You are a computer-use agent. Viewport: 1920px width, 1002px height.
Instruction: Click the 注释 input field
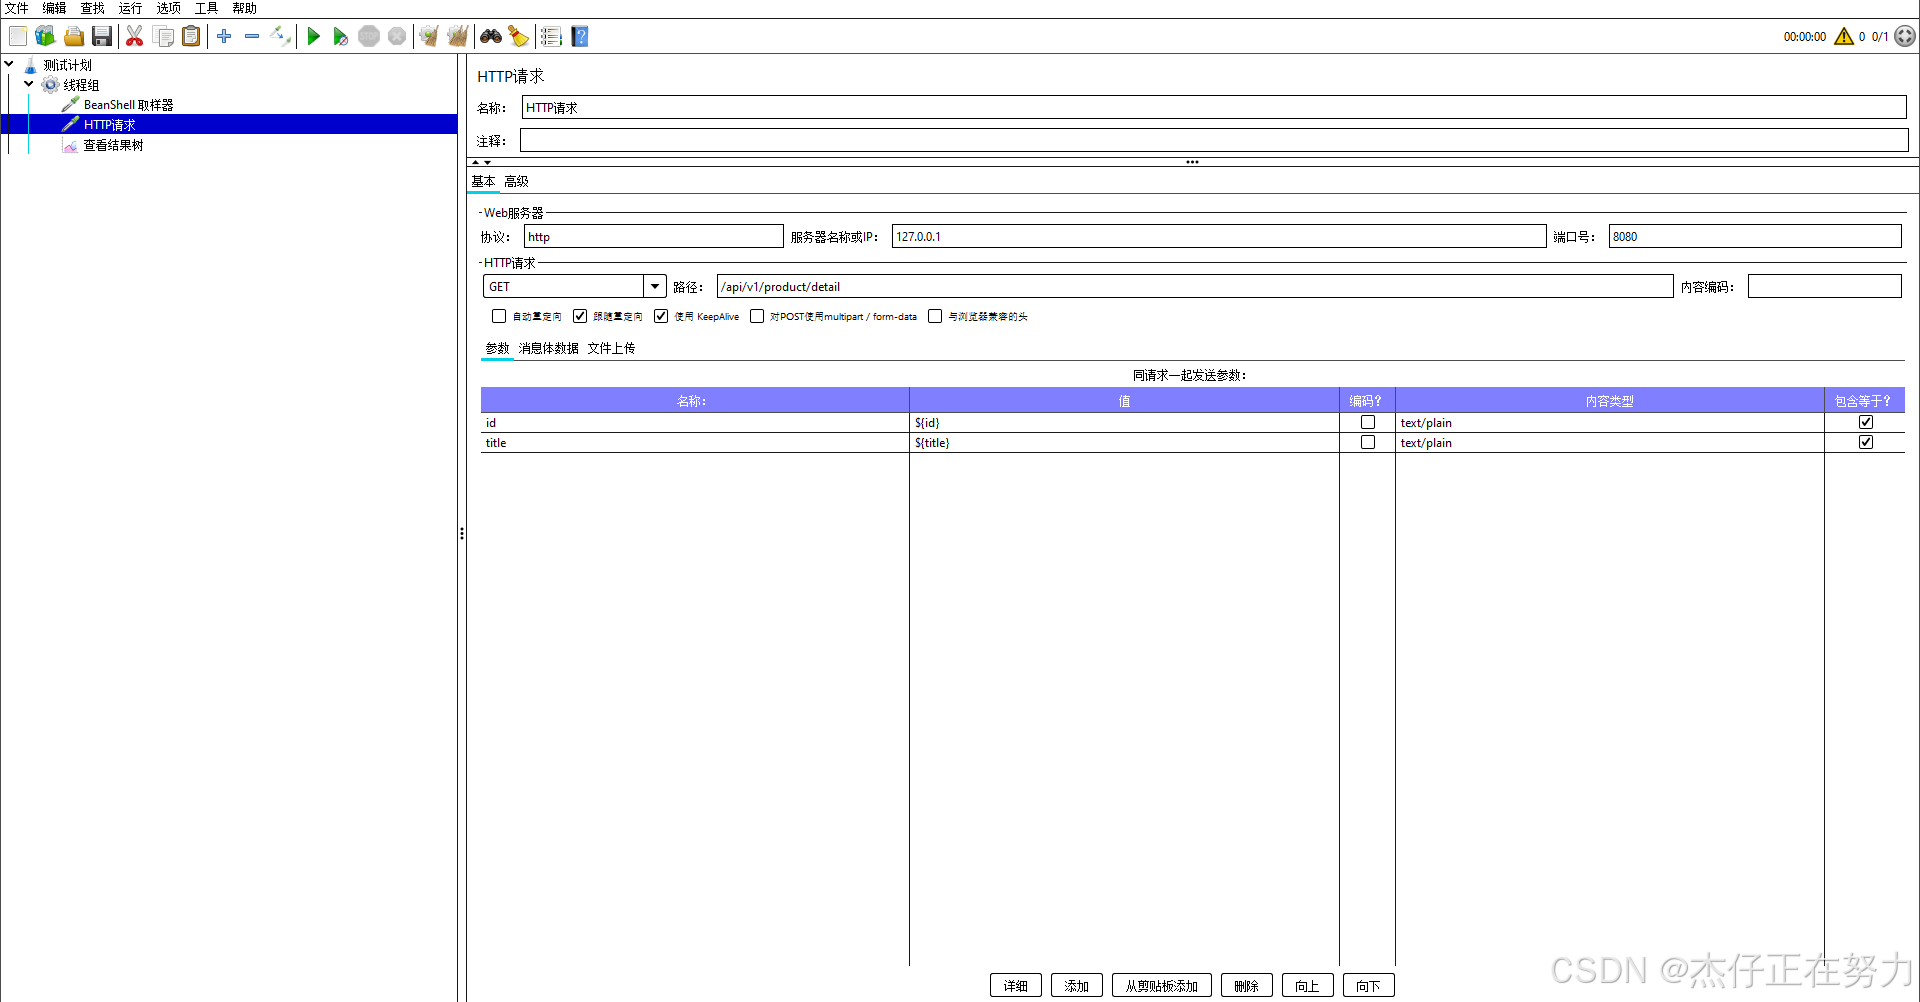1214,140
